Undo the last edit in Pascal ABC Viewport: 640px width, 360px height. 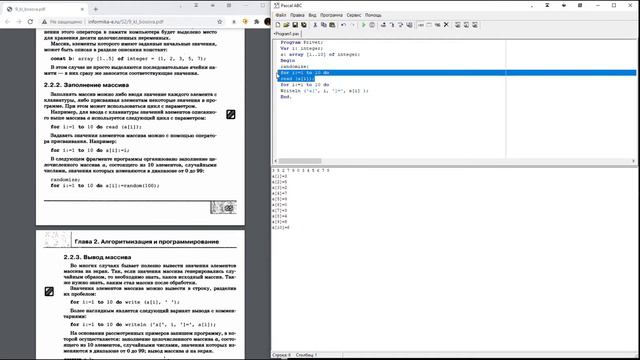tap(343, 25)
